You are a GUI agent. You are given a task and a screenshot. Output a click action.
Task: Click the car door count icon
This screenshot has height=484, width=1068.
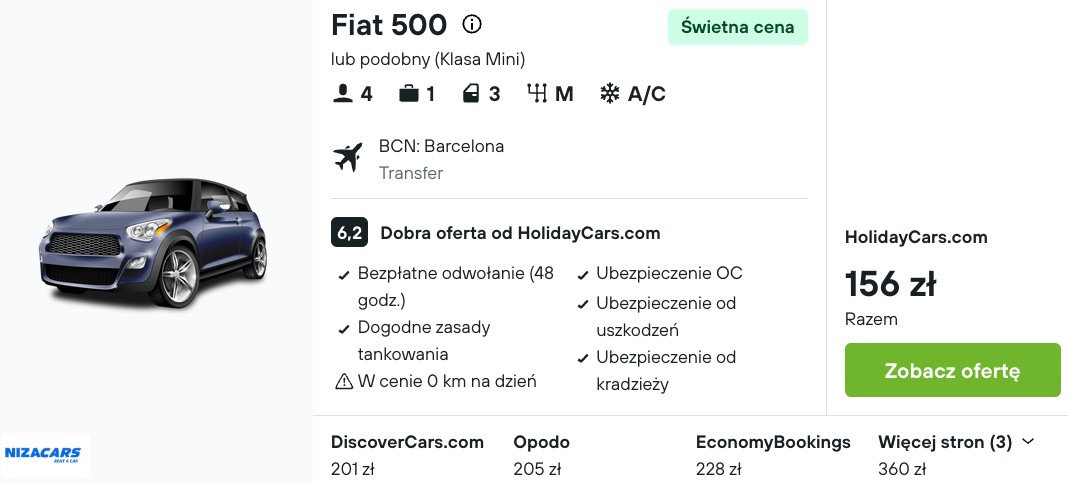471,94
